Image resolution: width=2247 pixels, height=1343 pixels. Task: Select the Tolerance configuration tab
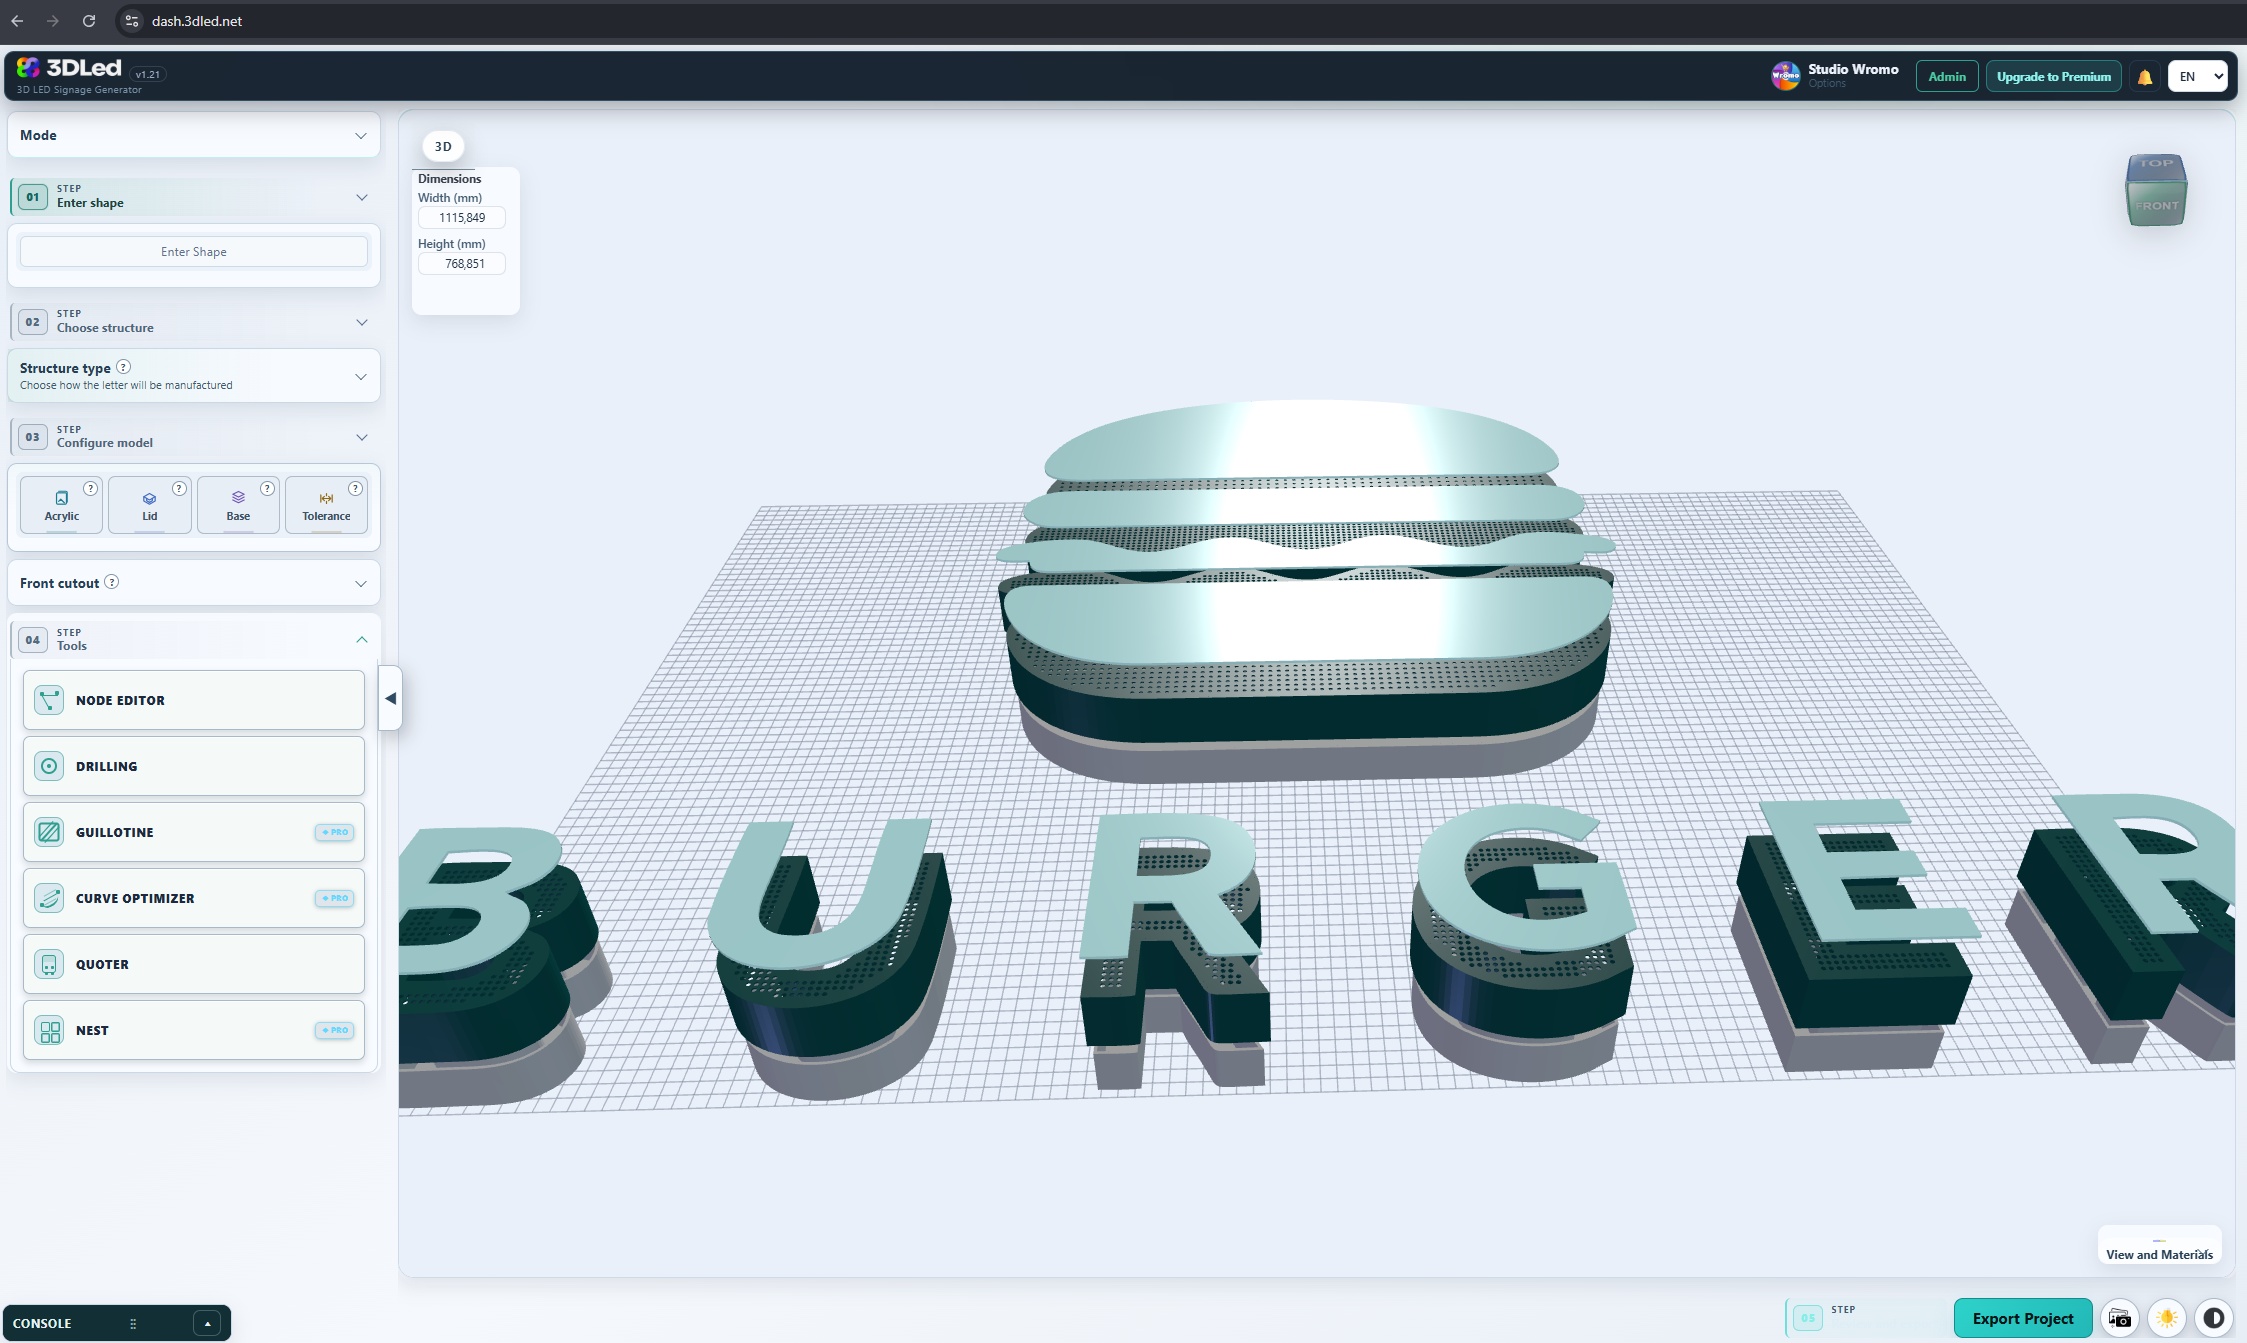click(x=326, y=505)
